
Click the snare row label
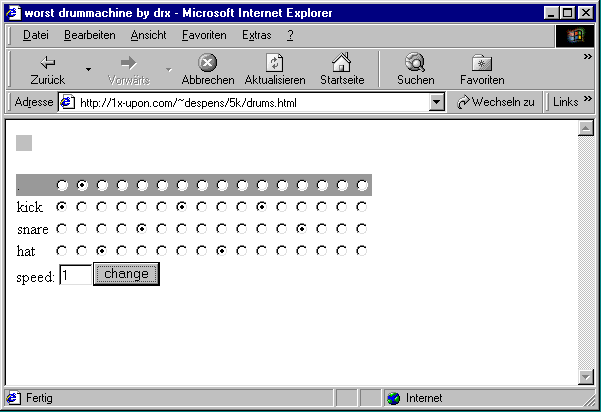[33, 230]
